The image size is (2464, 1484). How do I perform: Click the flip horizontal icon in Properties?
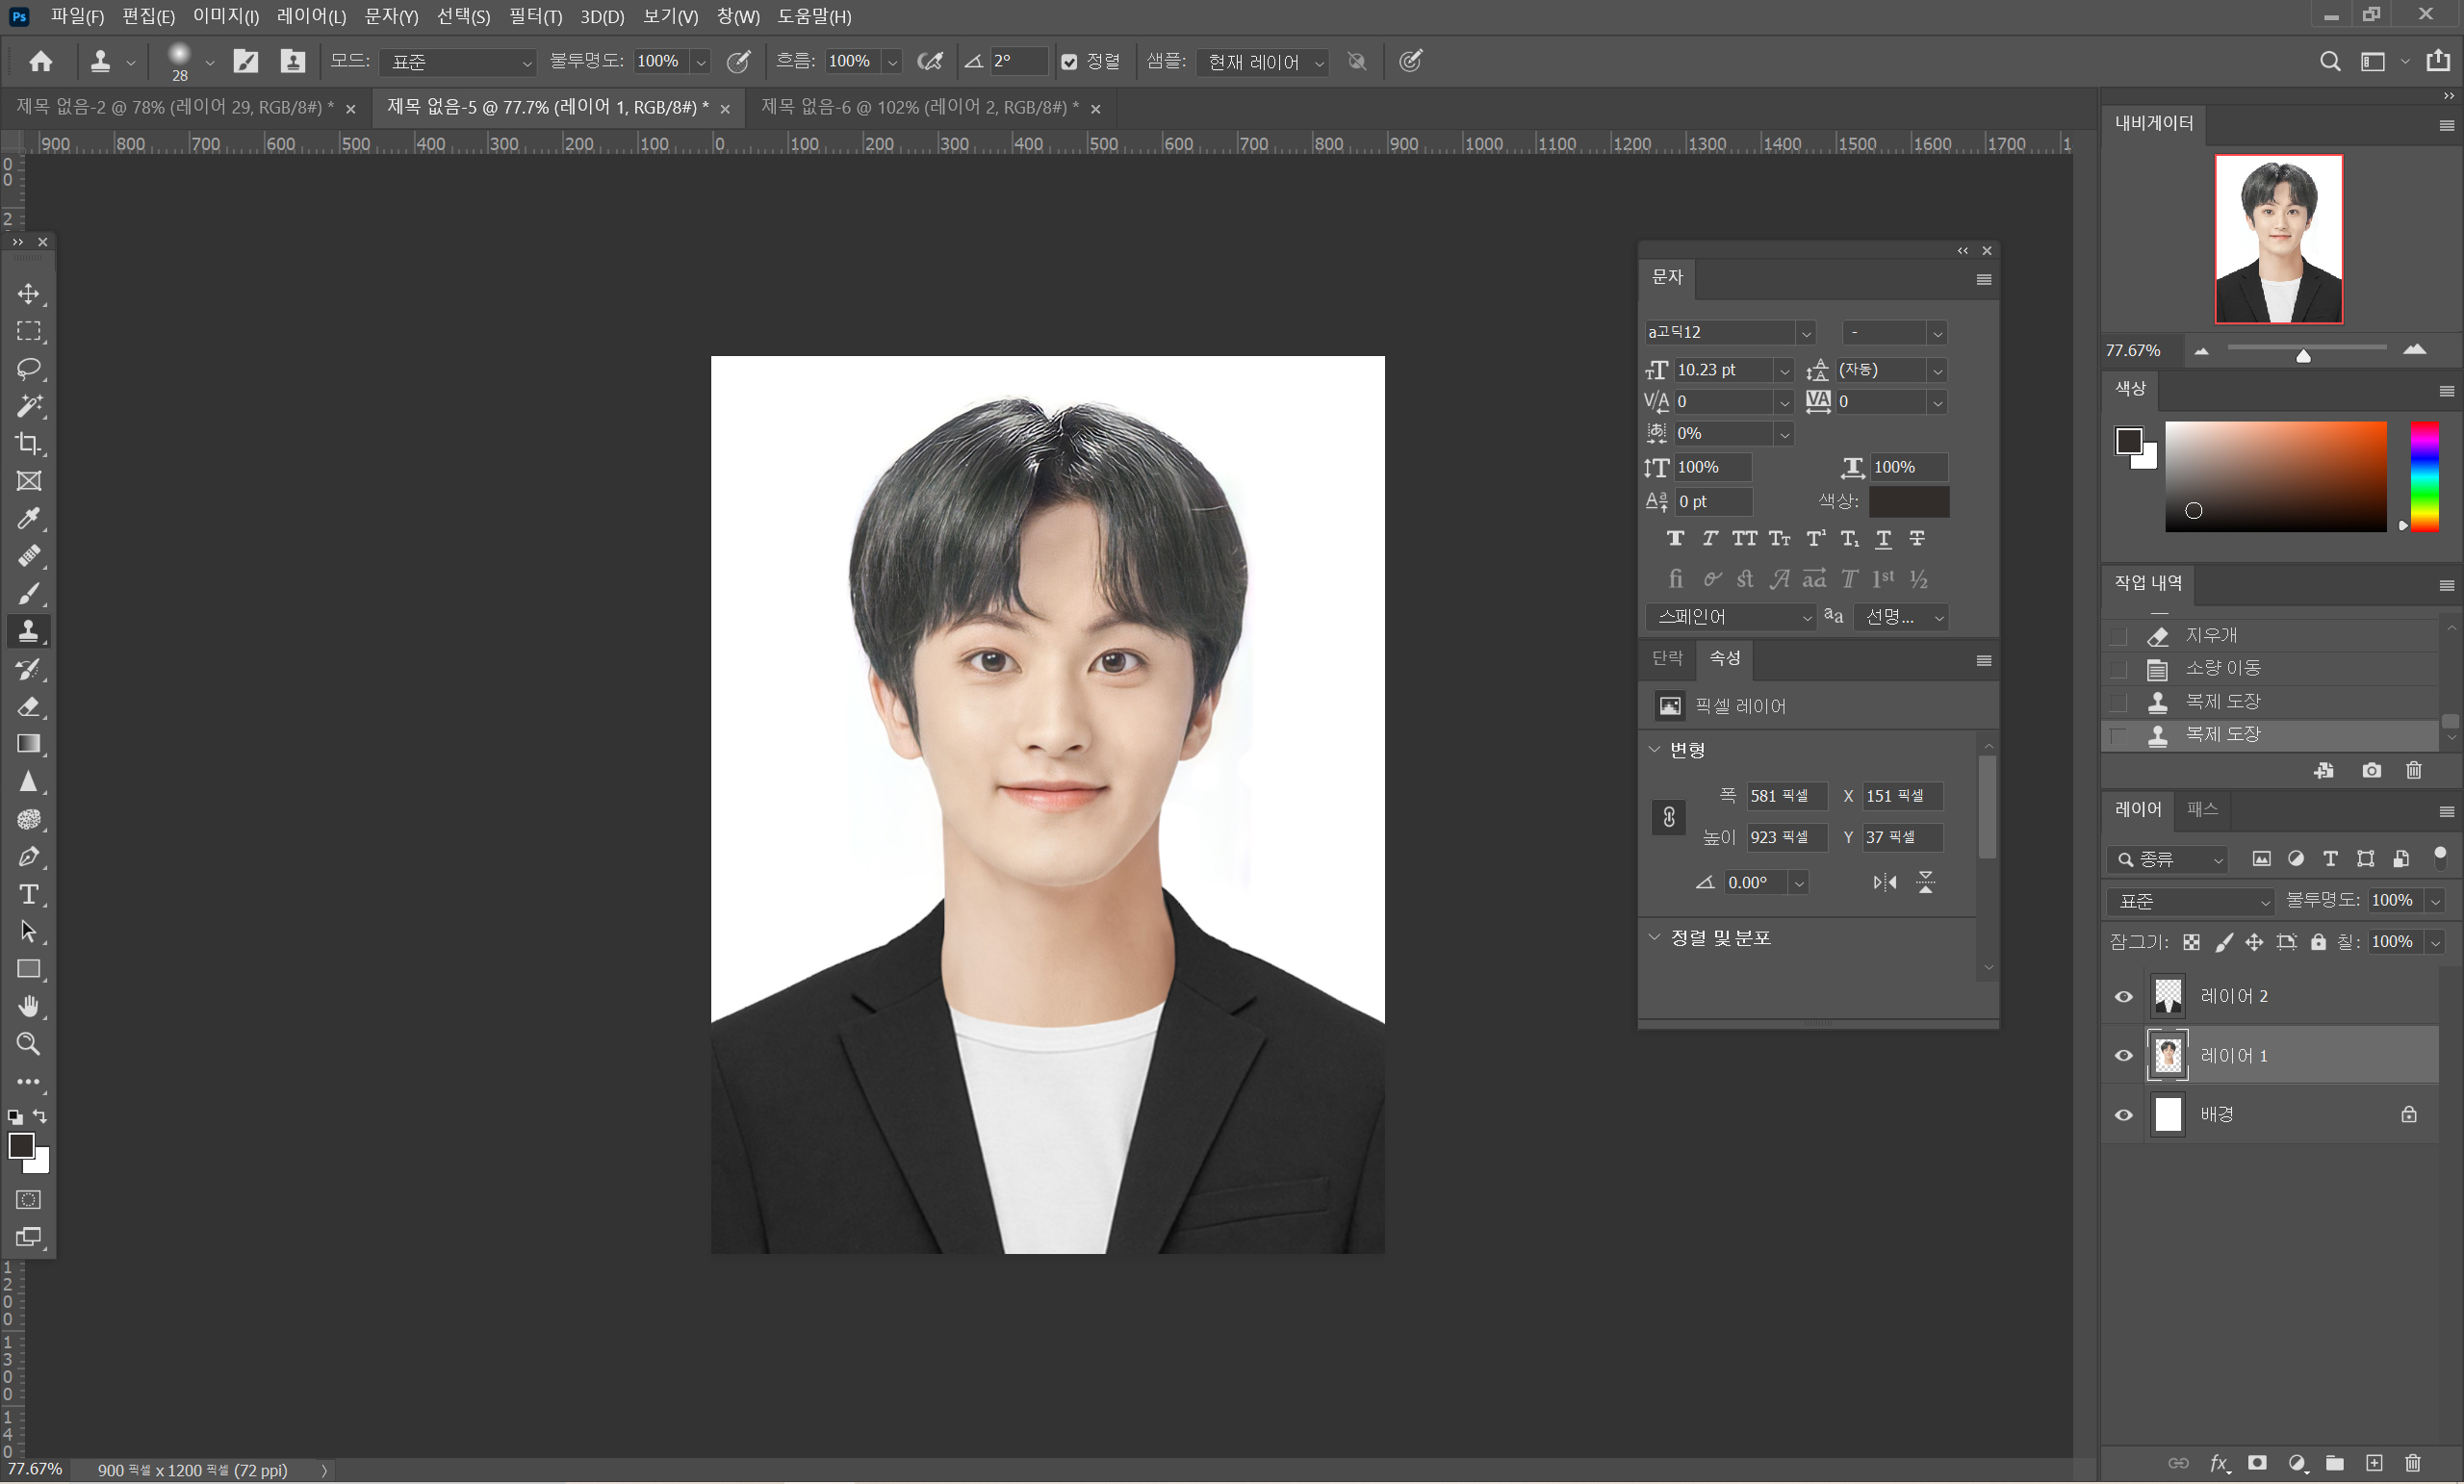tap(1884, 882)
